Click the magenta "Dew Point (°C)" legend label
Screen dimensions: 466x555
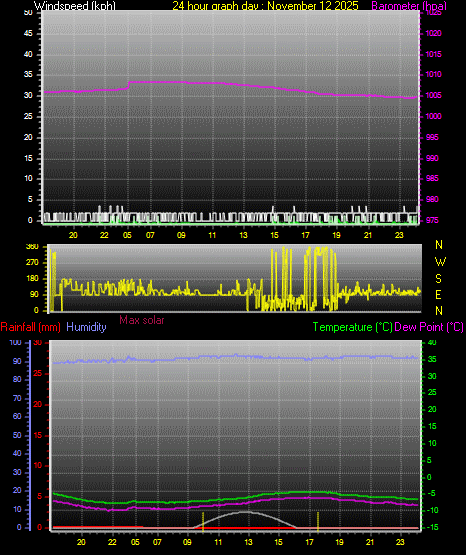tap(429, 327)
